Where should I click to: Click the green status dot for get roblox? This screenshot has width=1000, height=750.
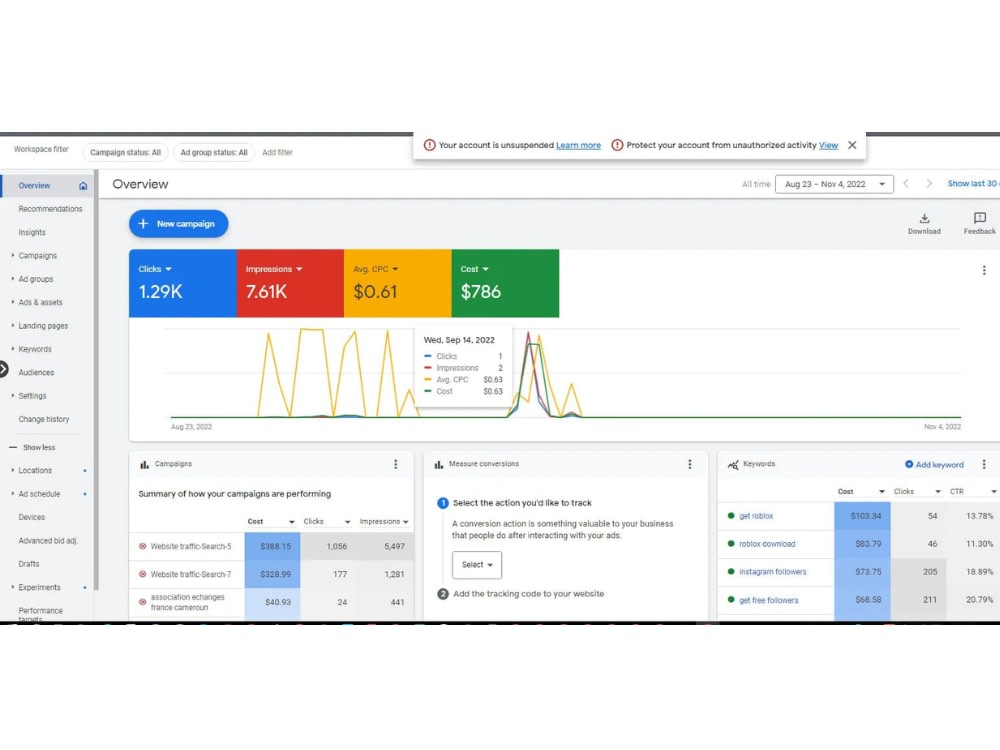tap(731, 516)
